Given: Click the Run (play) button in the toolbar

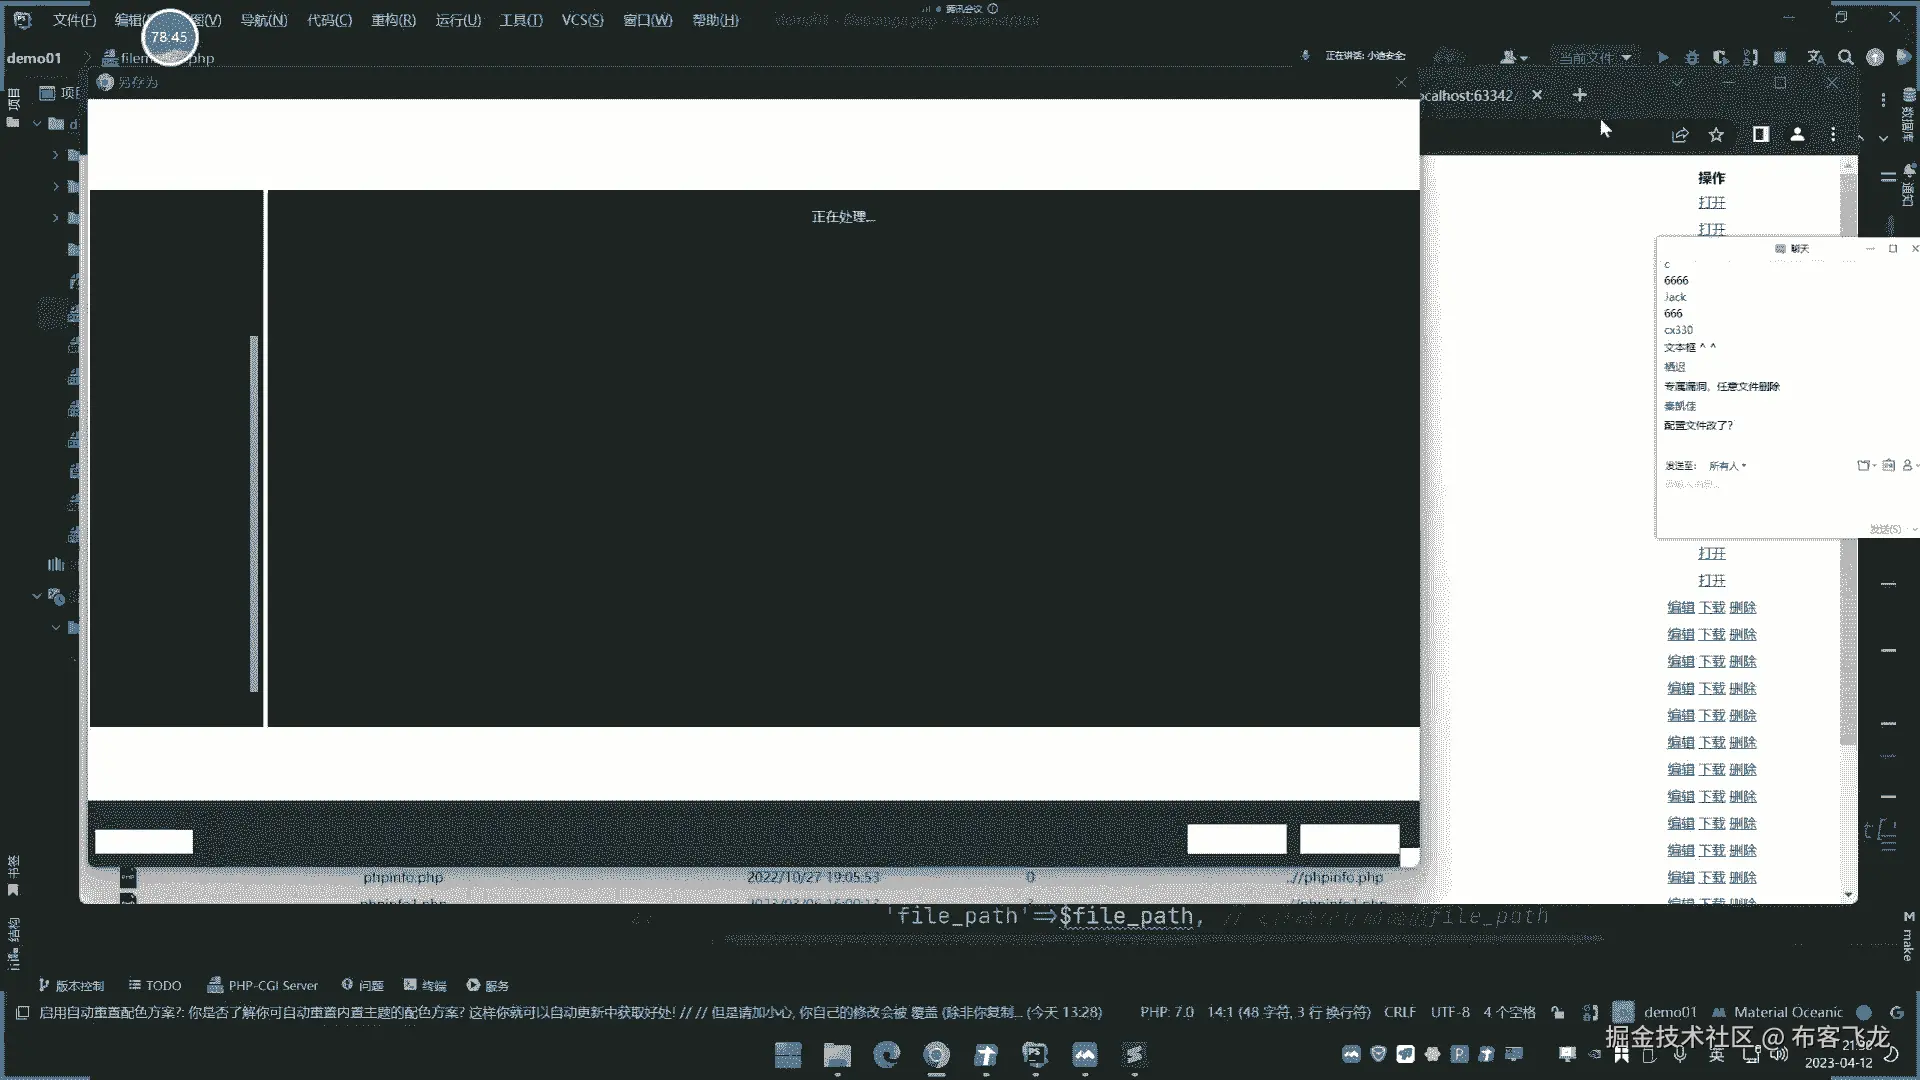Looking at the screenshot, I should [x=1662, y=58].
